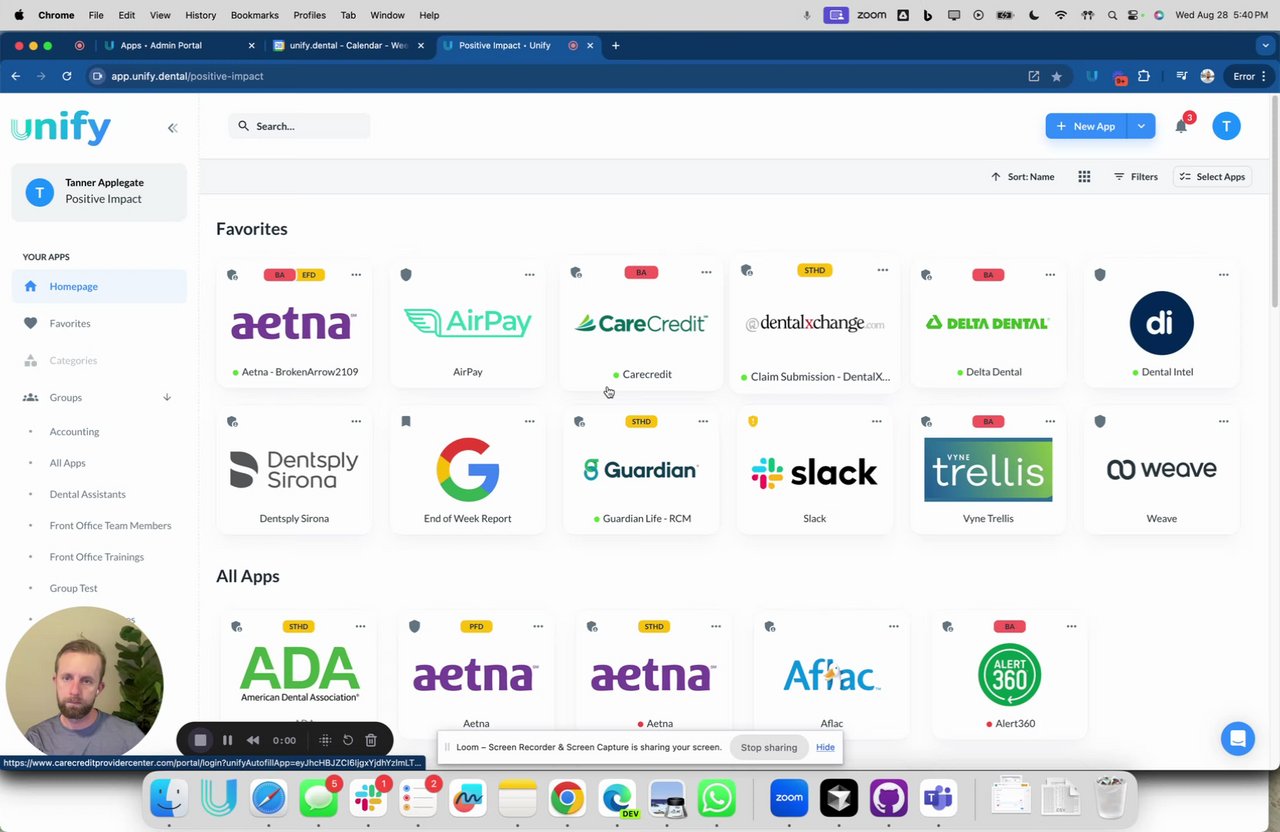The height and width of the screenshot is (832, 1280).
Task: Open the End of Week Report Google icon
Action: 467,469
